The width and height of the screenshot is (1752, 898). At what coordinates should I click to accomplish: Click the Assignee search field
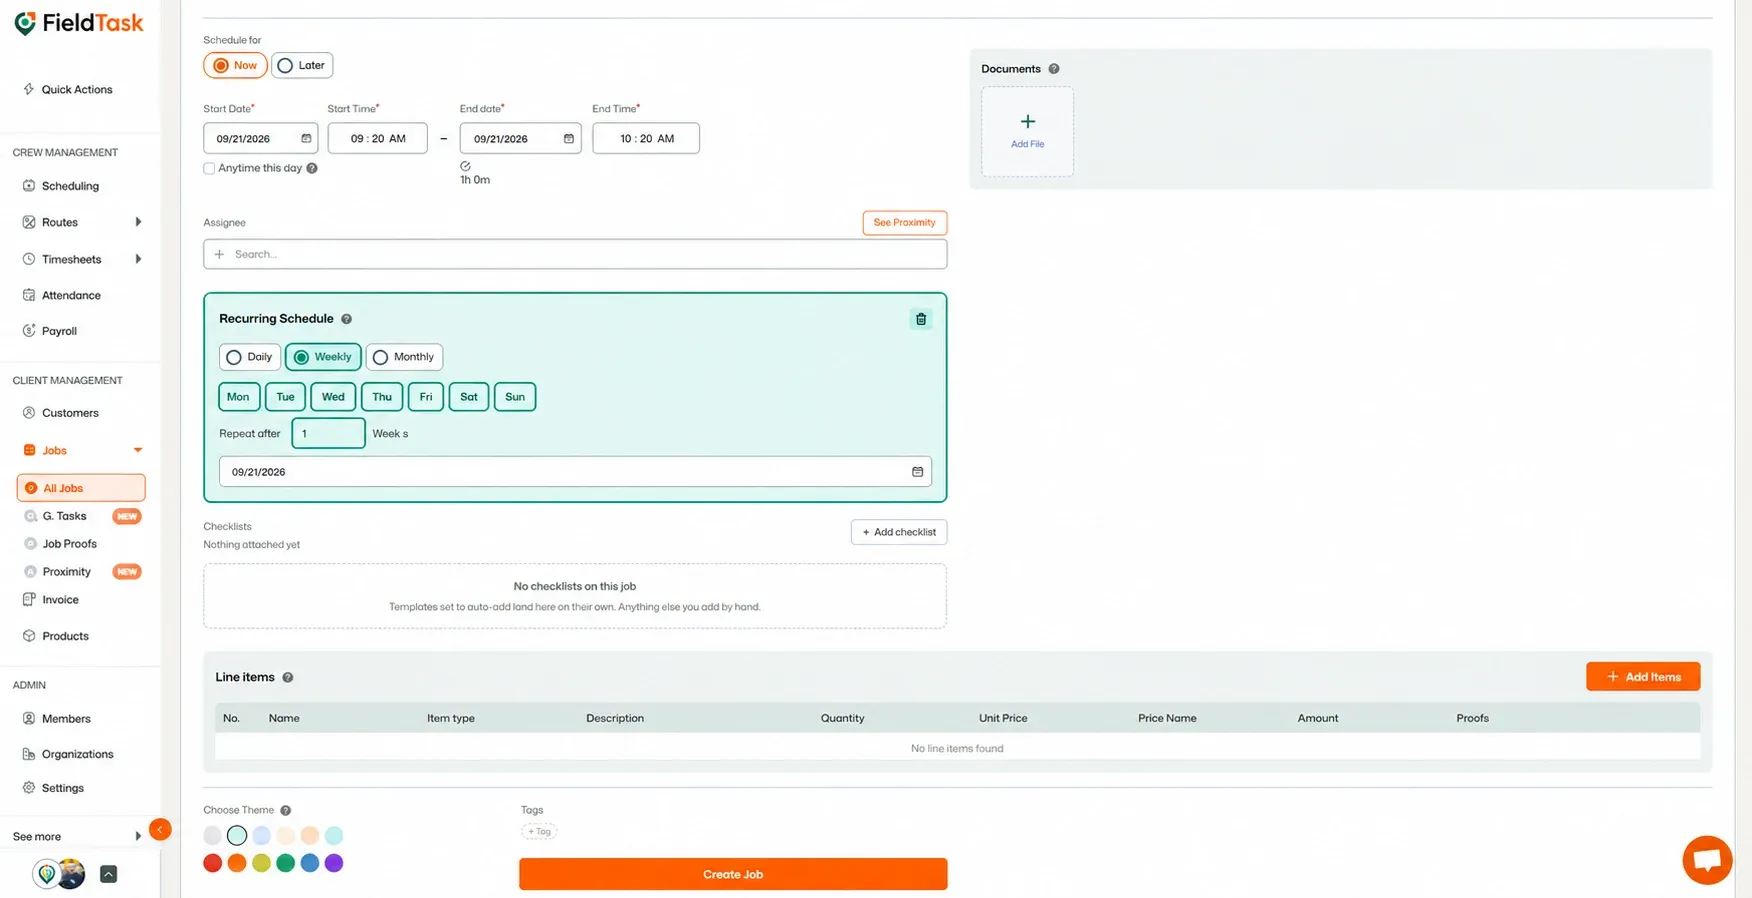[x=575, y=254]
